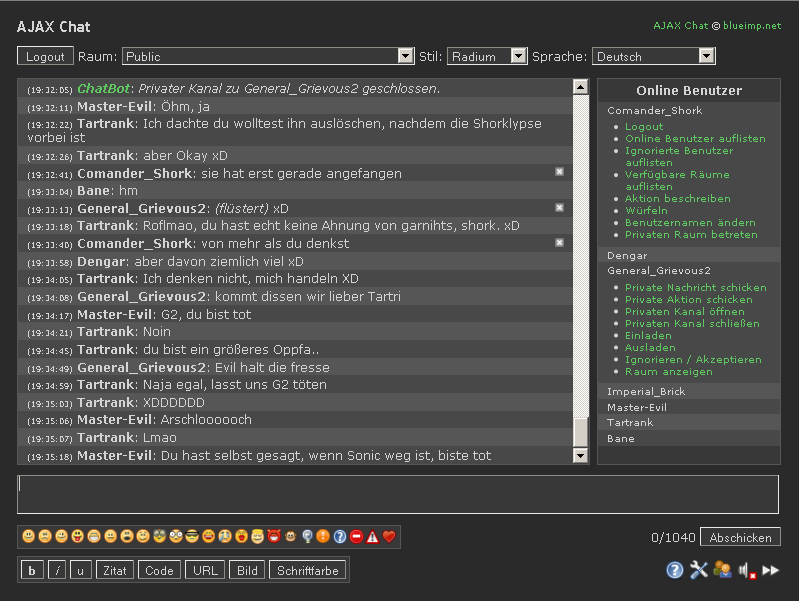Insert the sad face emoticon
The width and height of the screenshot is (799, 601).
click(x=45, y=536)
